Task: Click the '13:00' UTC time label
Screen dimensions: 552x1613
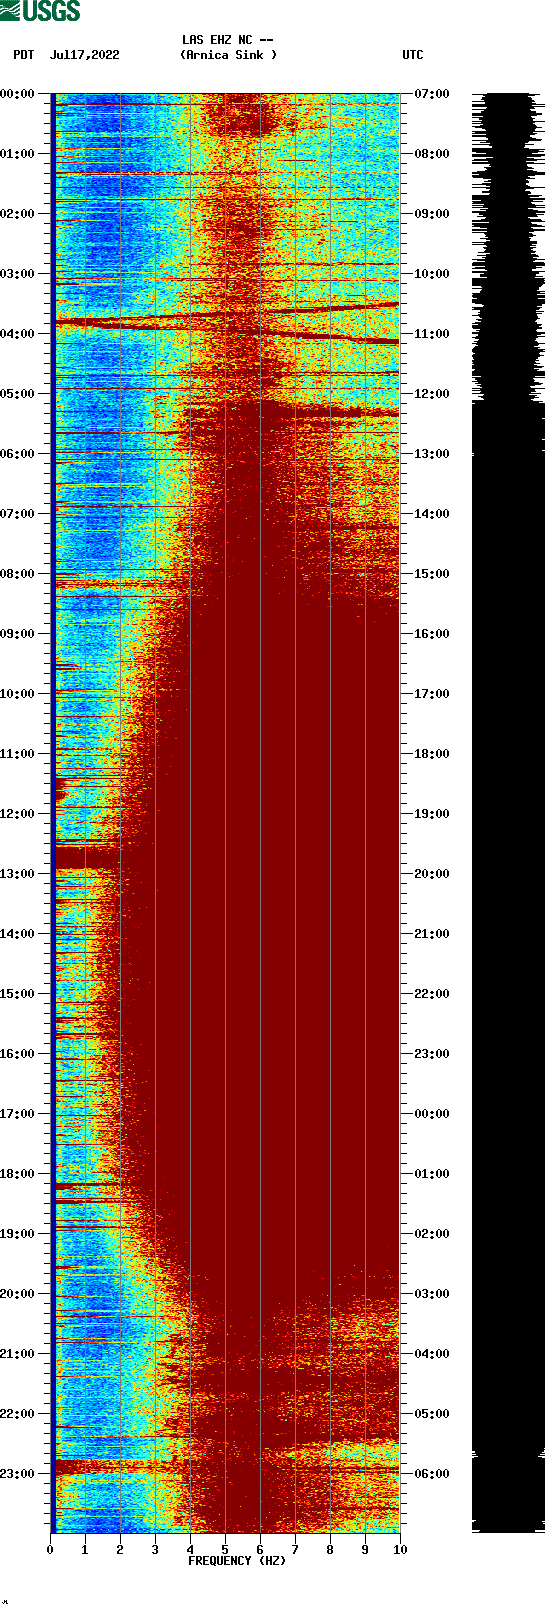Action: pos(432,454)
